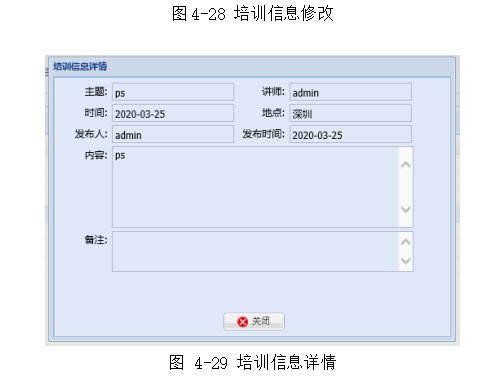Screen dimensions: 497x380
Task: Click the caption 图 4-29 培训信息详情
Action: [253, 362]
